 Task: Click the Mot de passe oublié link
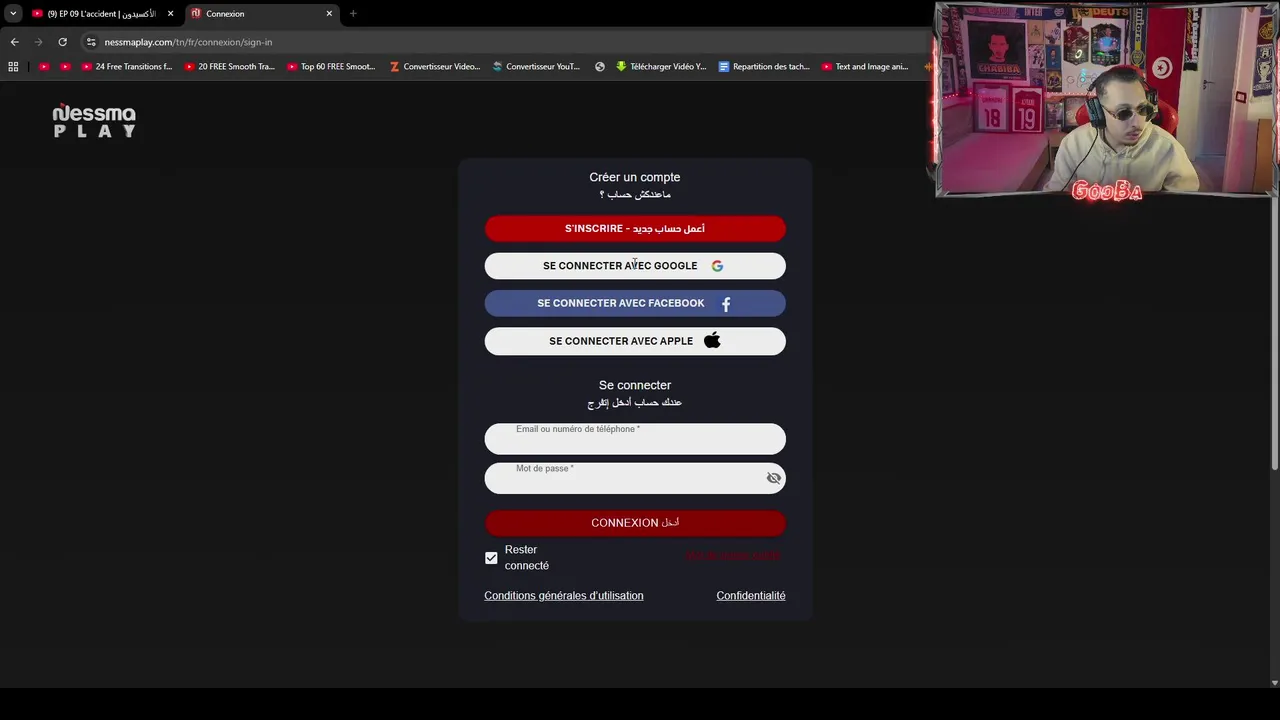click(734, 556)
